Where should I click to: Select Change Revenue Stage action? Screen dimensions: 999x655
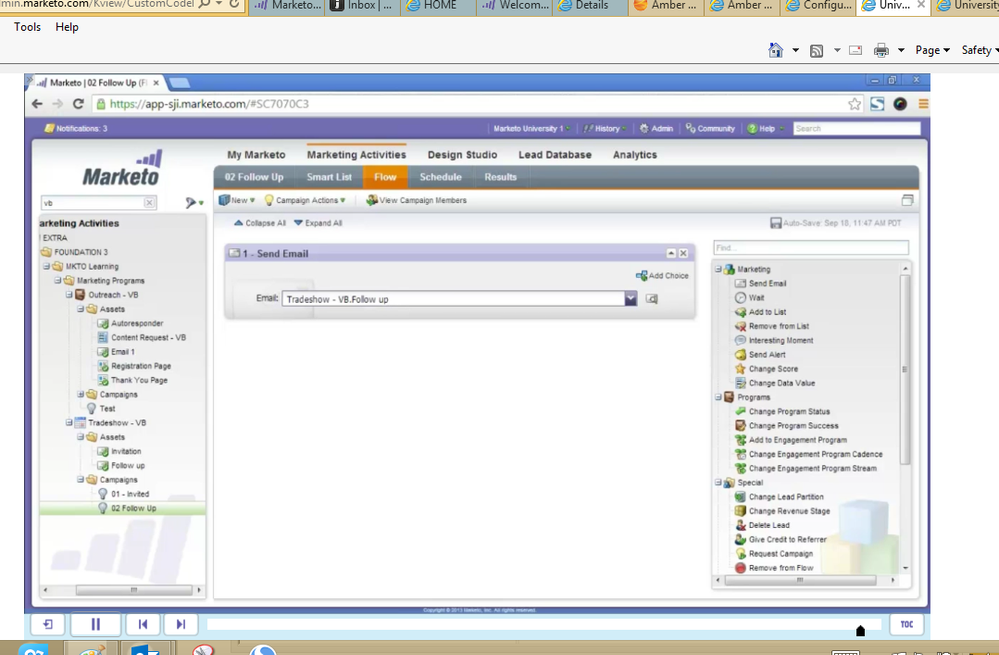click(x=782, y=511)
